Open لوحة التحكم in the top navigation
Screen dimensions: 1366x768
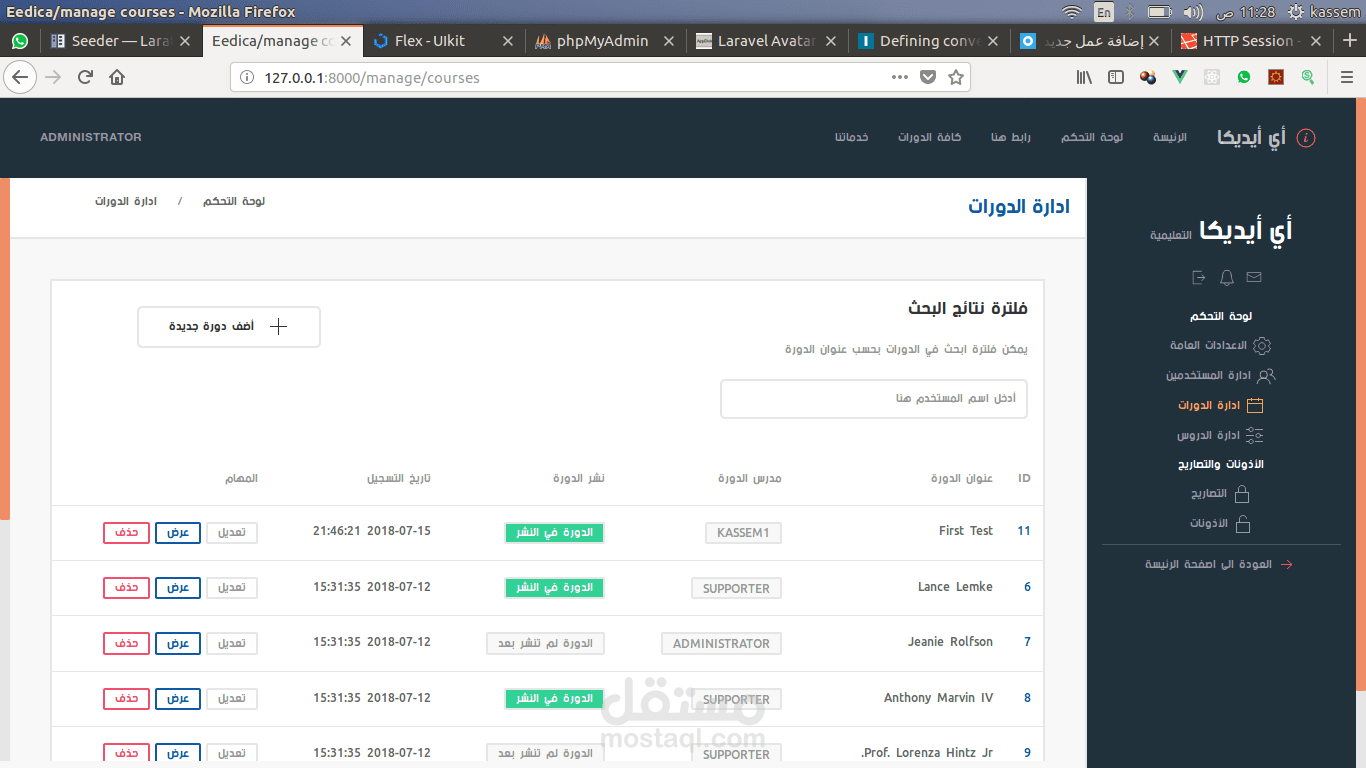(1092, 137)
